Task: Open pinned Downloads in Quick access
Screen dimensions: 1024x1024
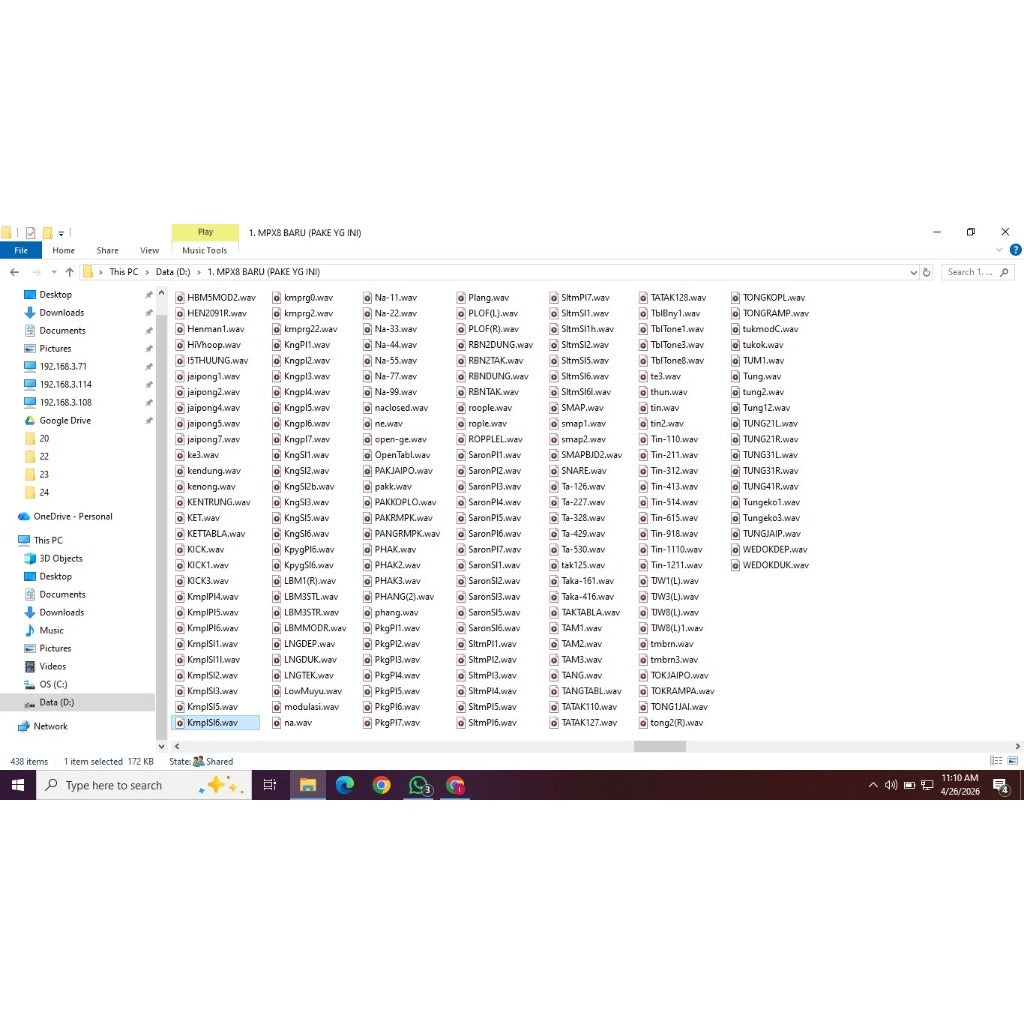Action: [x=61, y=313]
